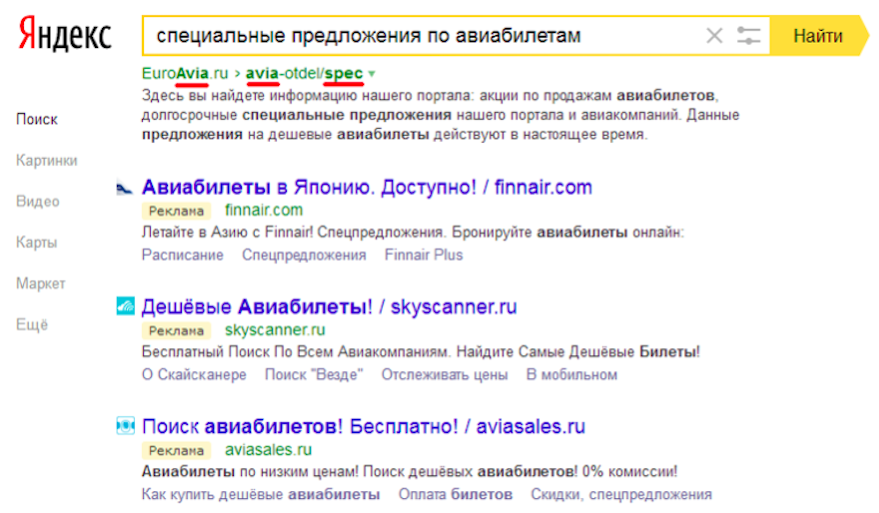Image resolution: width=879 pixels, height=513 pixels.
Task: Switch to Видео search tab
Action: (x=38, y=201)
